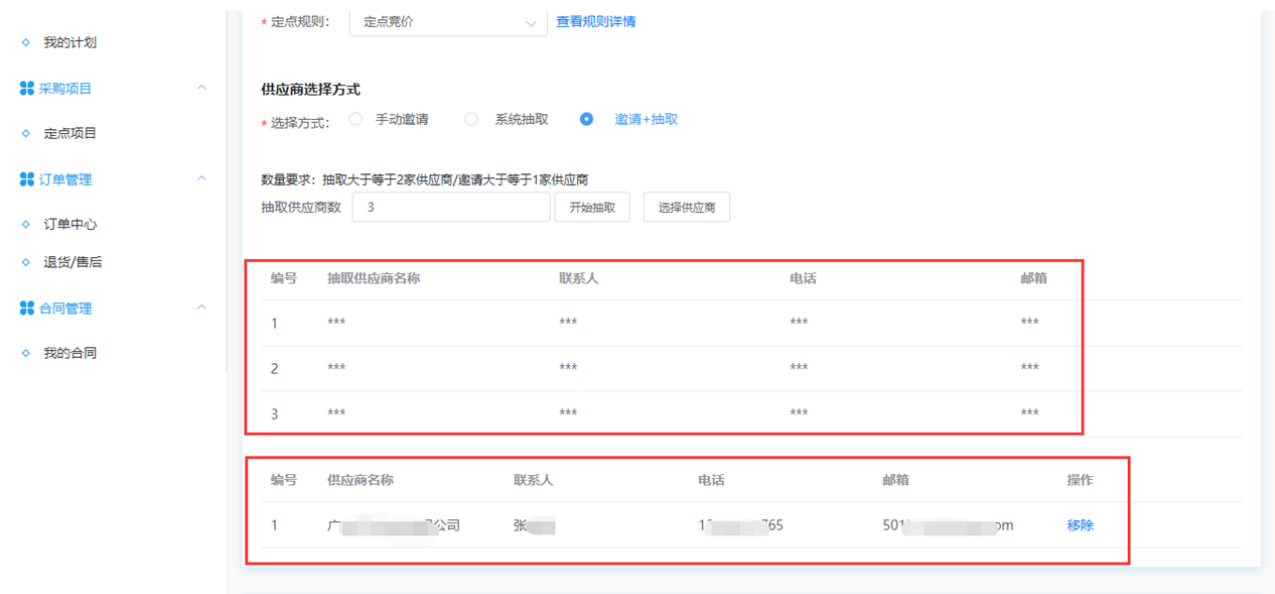Open the 定点规则 dropdown
This screenshot has width=1275, height=594.
[448, 22]
